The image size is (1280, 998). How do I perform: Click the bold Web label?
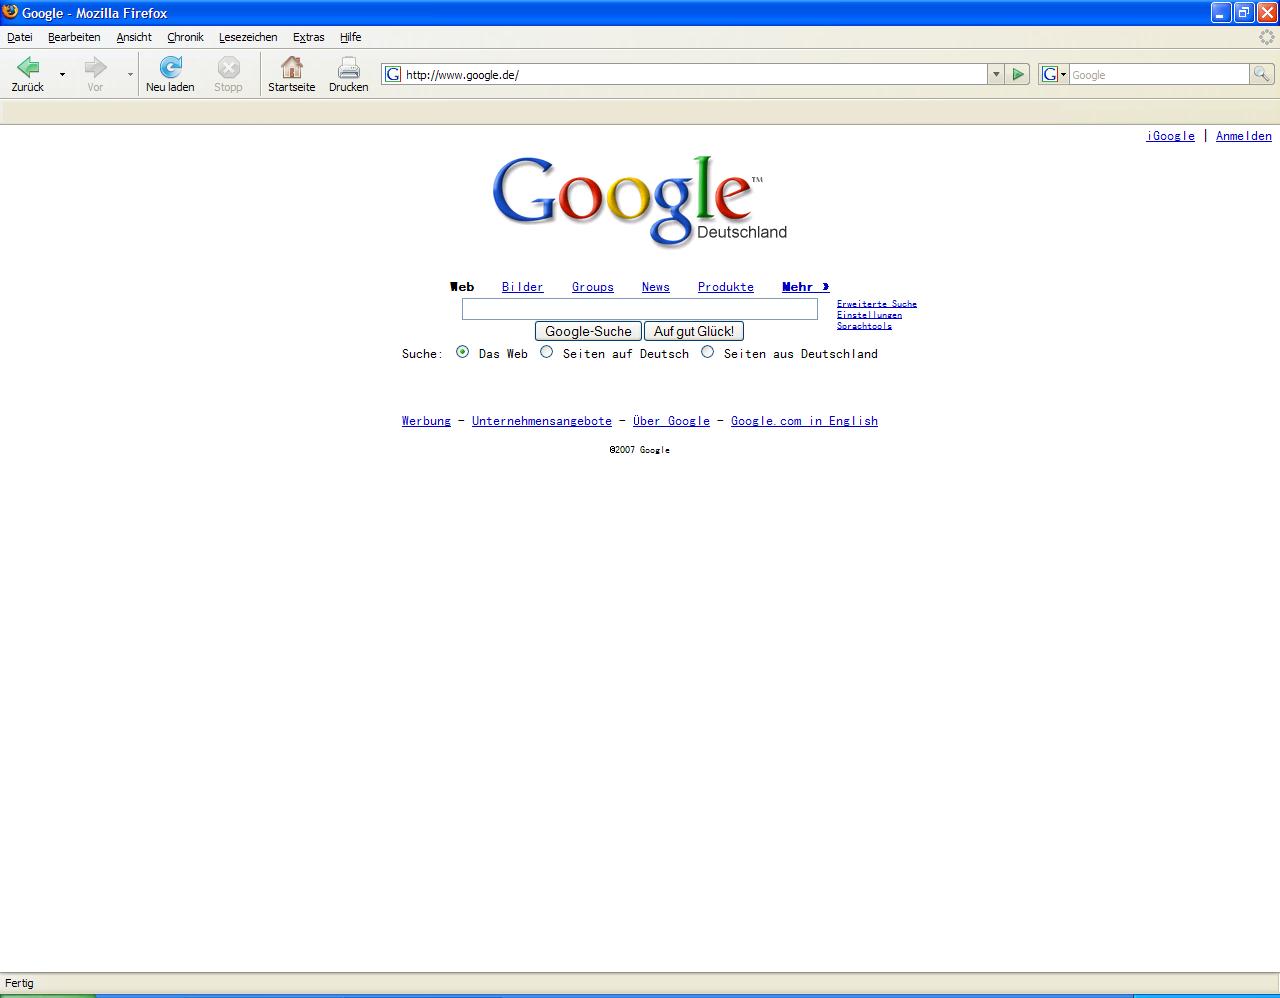coord(462,287)
